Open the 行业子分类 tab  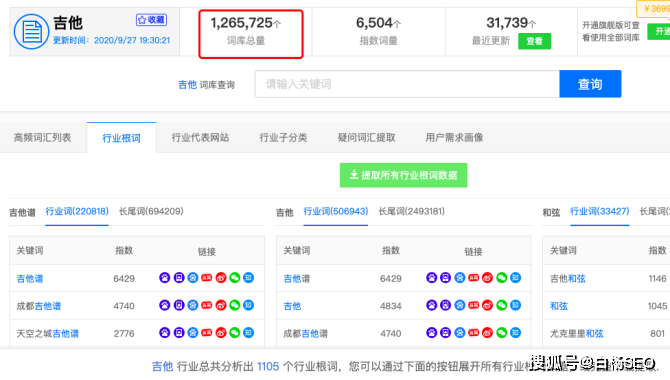(x=283, y=138)
